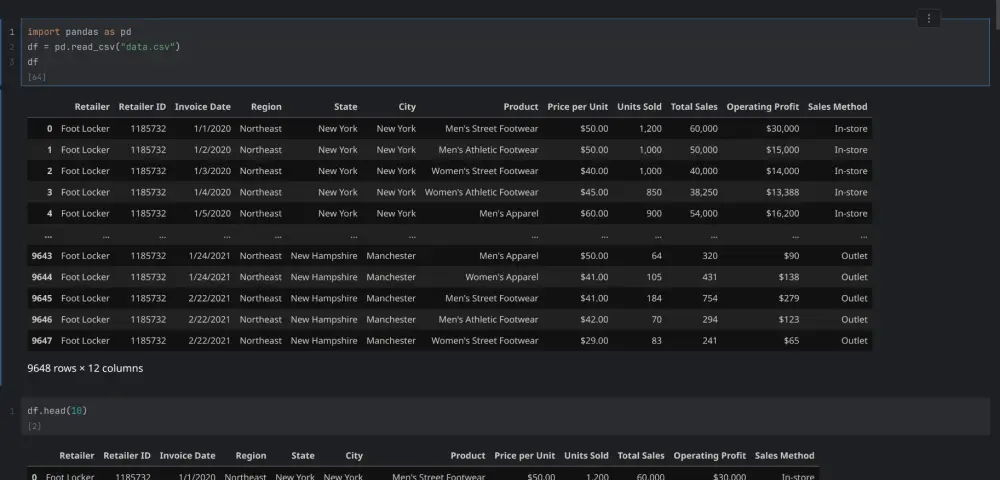Click the Outlet sales method cell in row 9643

pos(854,256)
